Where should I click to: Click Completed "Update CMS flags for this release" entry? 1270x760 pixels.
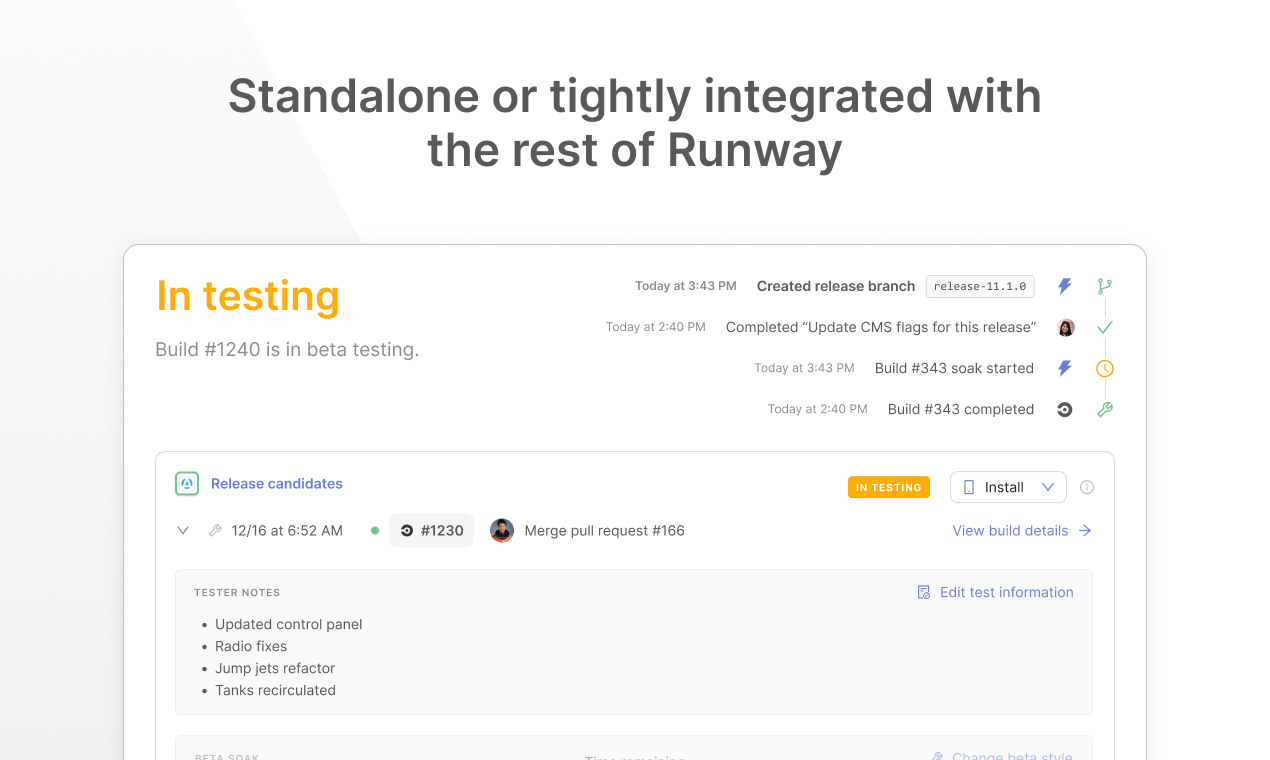tap(881, 327)
